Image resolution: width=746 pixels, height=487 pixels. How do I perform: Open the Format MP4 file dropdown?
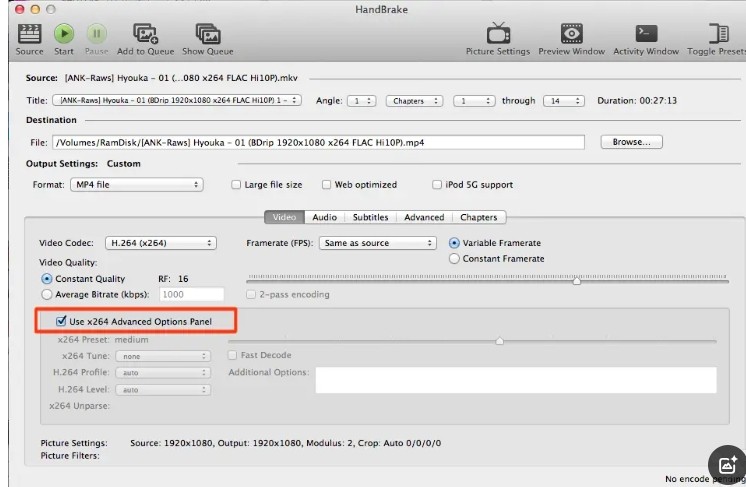(135, 185)
